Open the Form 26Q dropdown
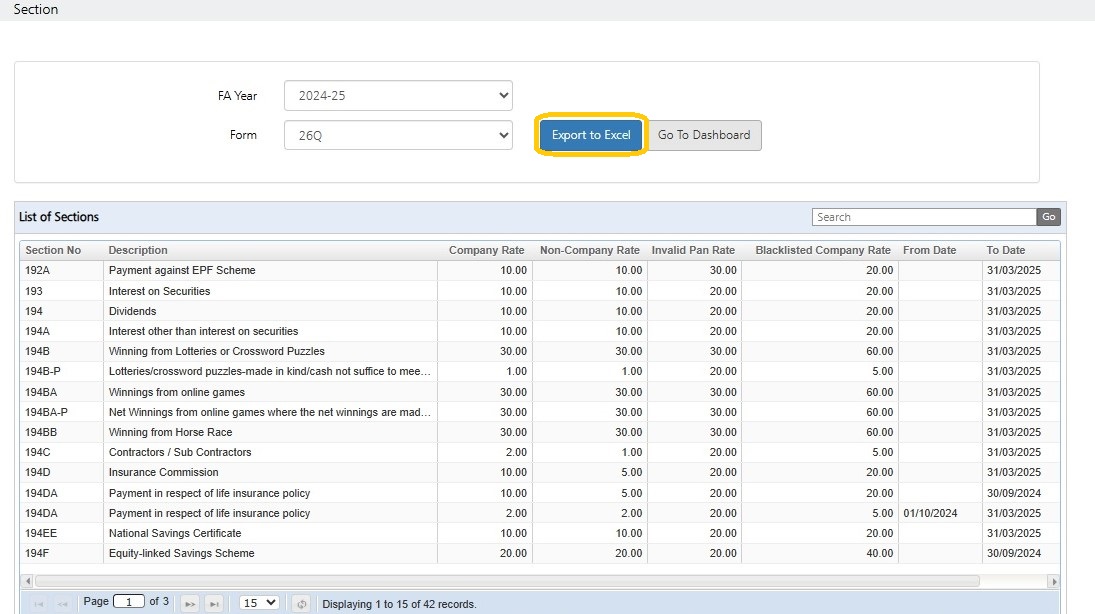The image size is (1095, 614). tap(398, 135)
